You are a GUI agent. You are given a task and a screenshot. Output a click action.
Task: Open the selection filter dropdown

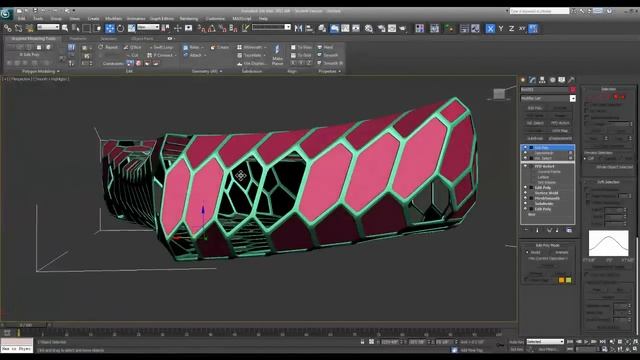[48, 27]
